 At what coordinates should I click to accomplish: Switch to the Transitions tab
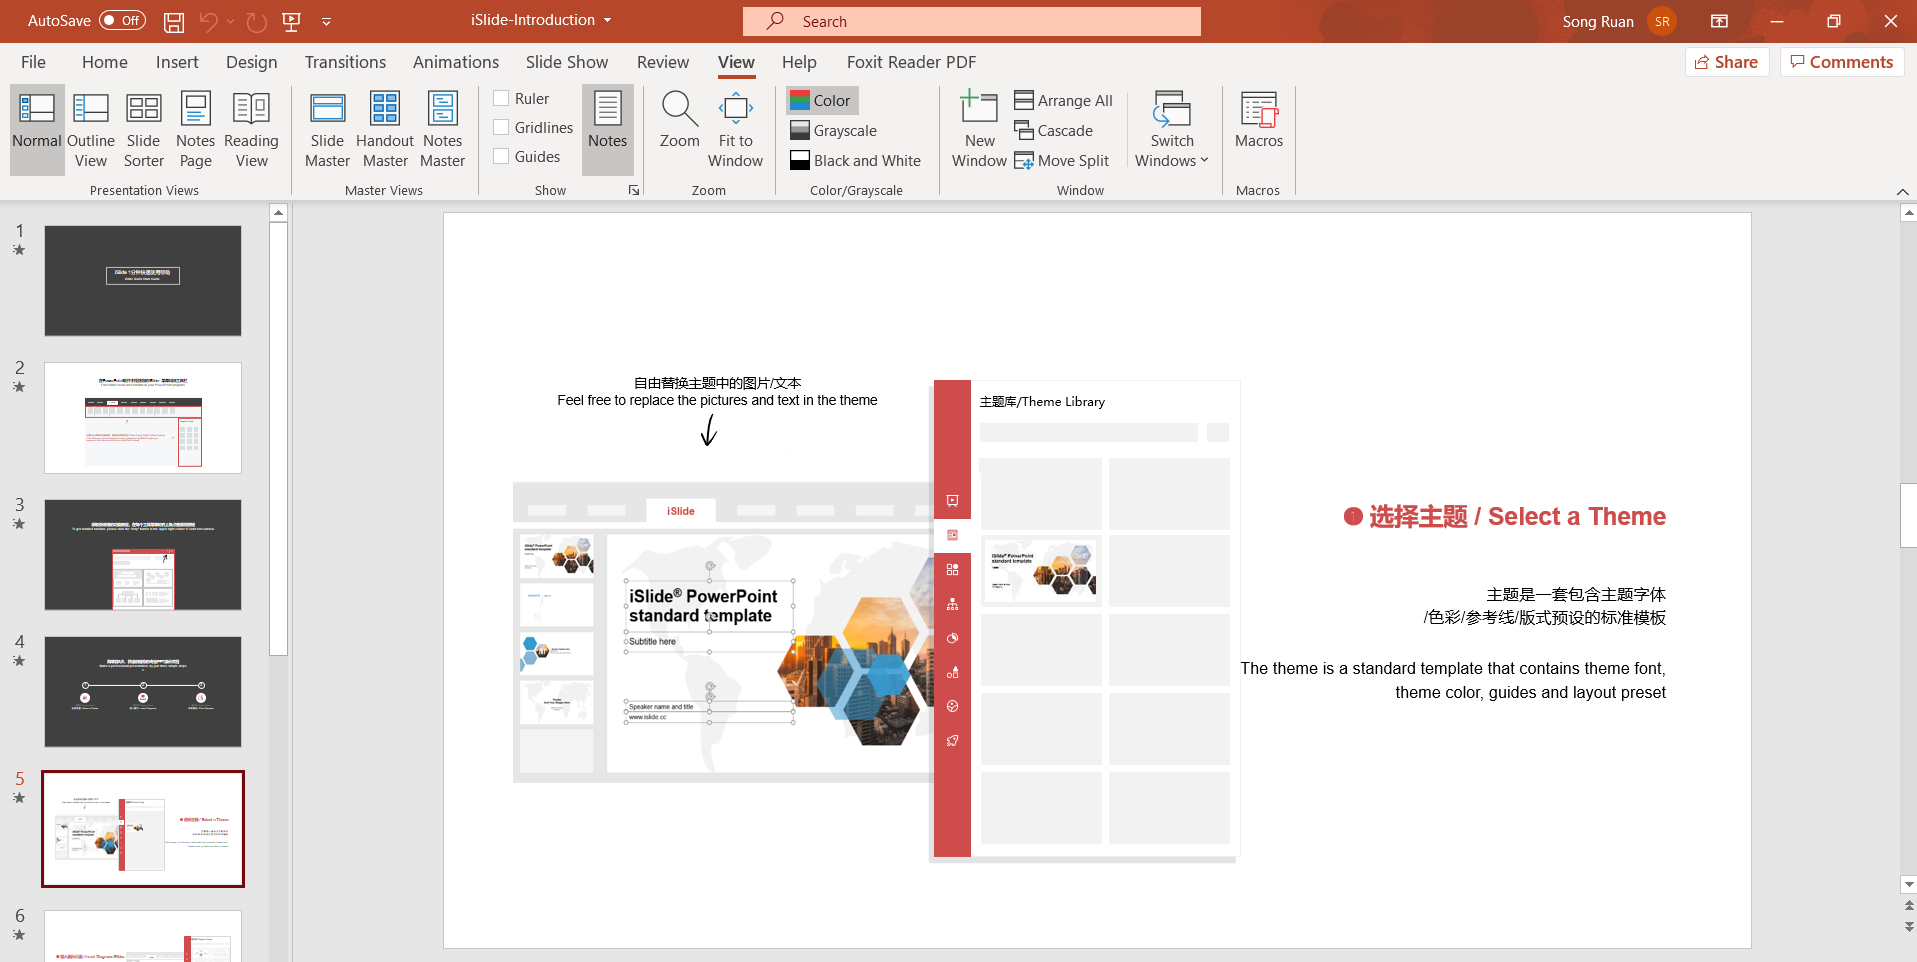coord(345,62)
